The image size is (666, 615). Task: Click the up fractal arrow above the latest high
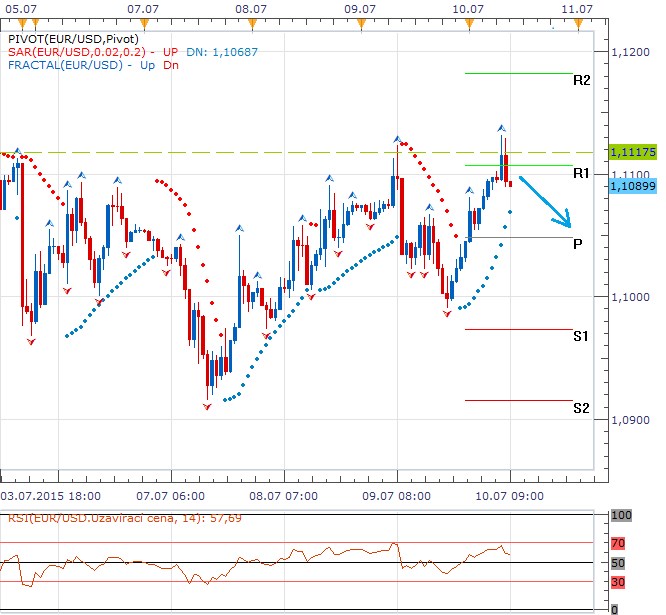tap(502, 128)
